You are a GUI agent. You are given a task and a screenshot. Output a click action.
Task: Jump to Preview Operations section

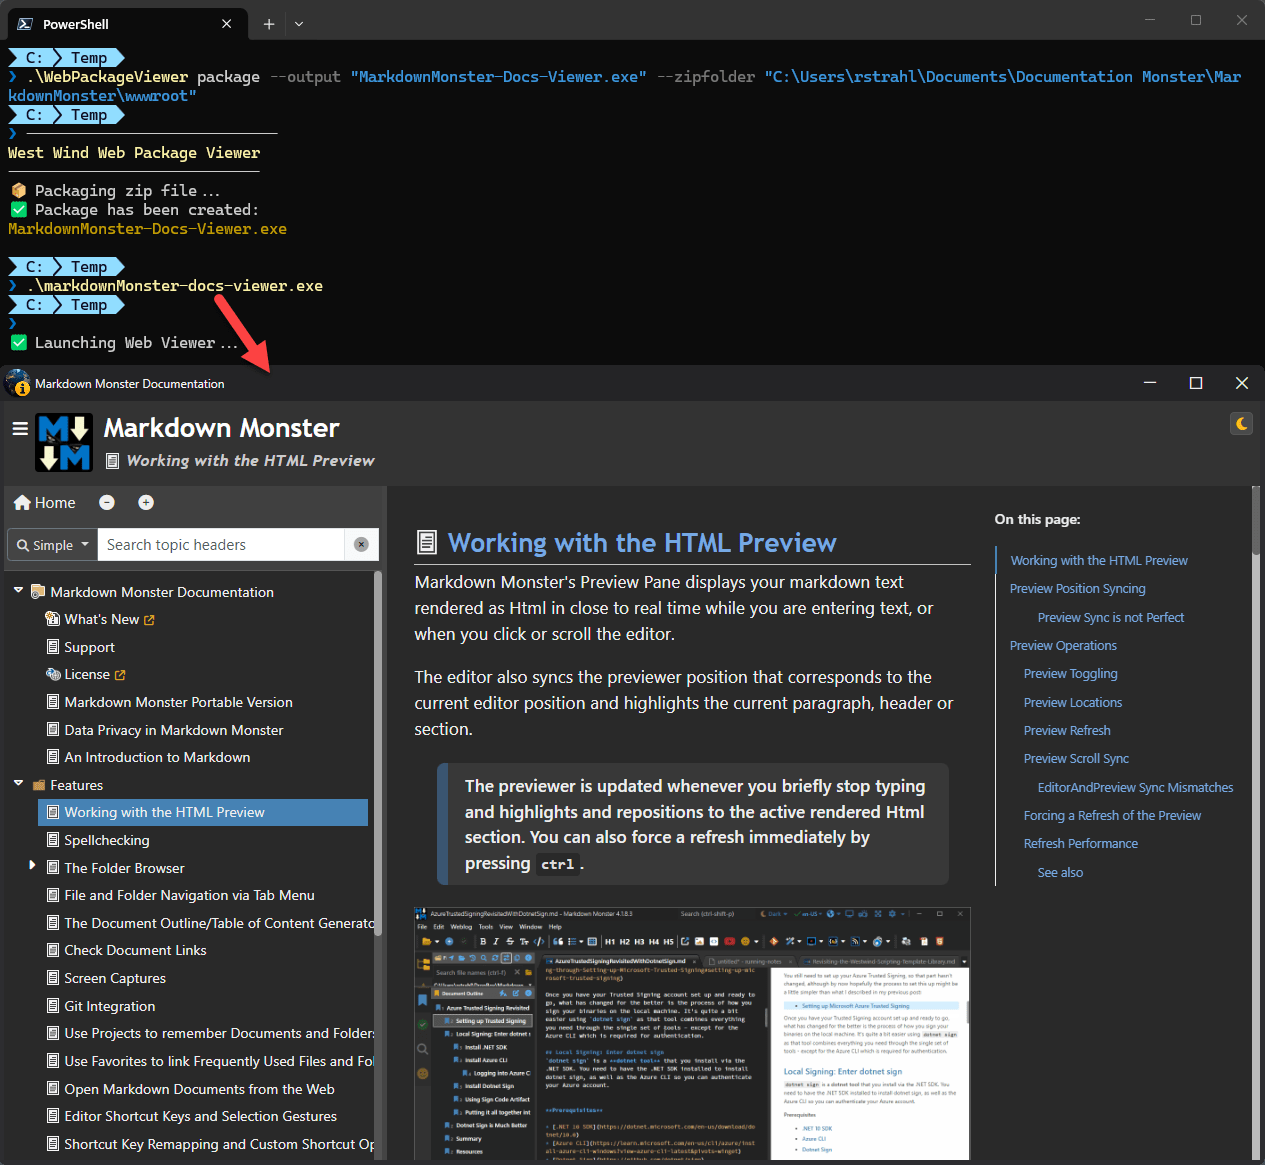pyautogui.click(x=1063, y=646)
